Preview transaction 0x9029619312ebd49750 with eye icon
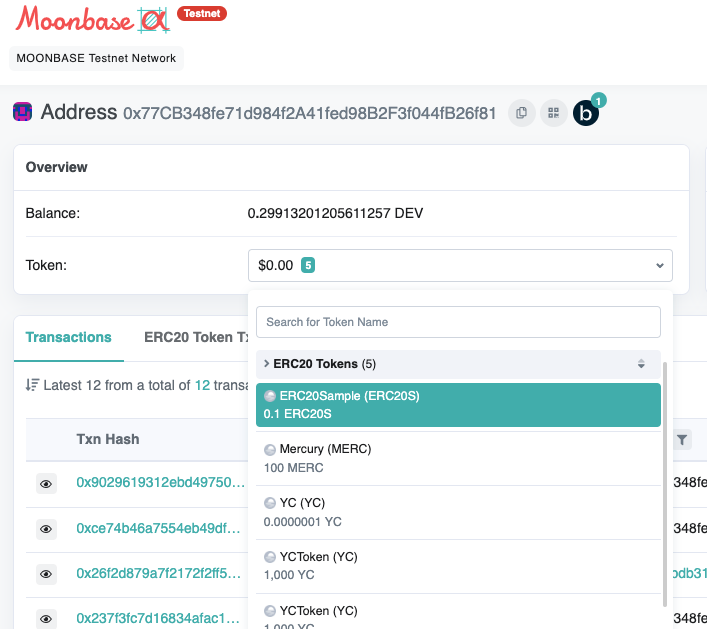707x629 pixels. tap(46, 484)
